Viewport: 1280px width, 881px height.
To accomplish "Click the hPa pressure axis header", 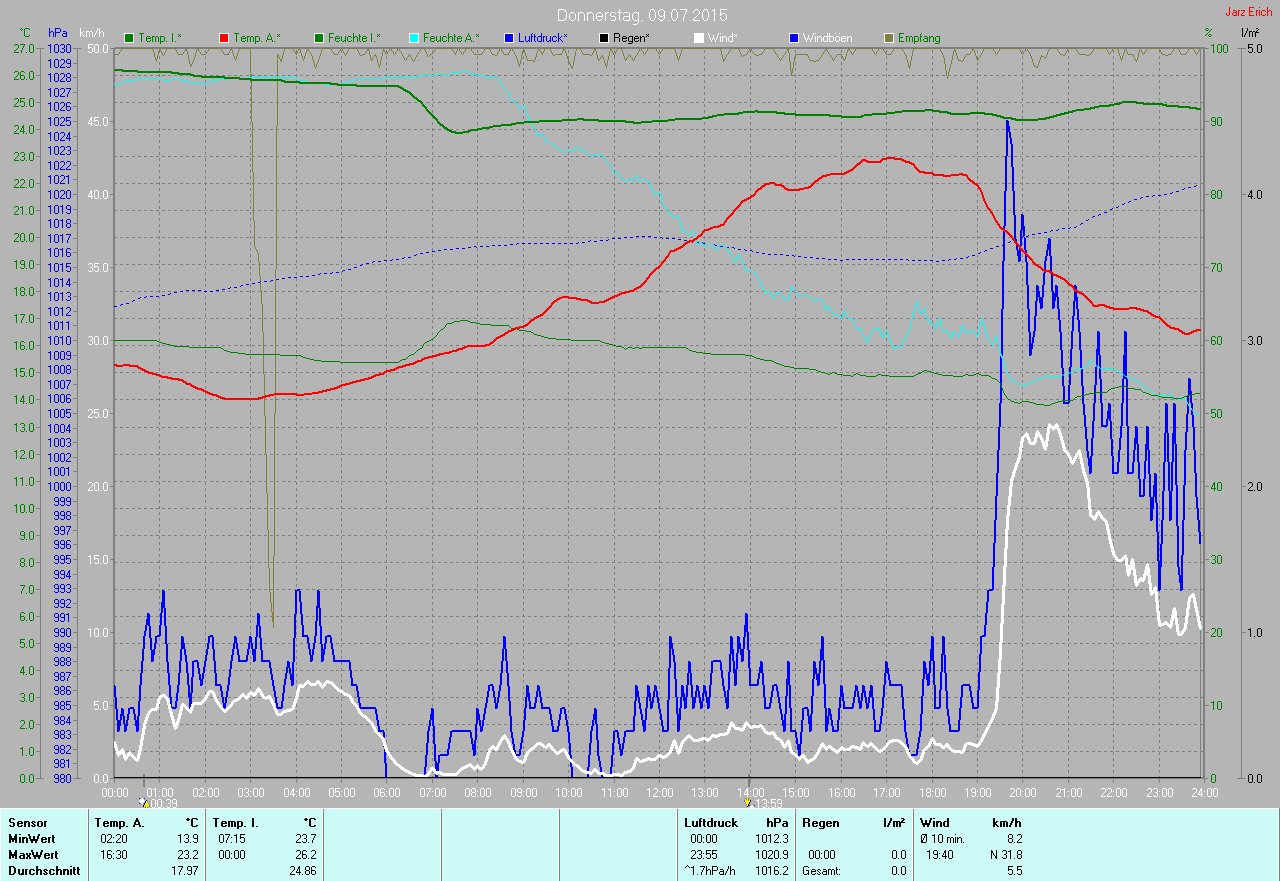I will [58, 34].
